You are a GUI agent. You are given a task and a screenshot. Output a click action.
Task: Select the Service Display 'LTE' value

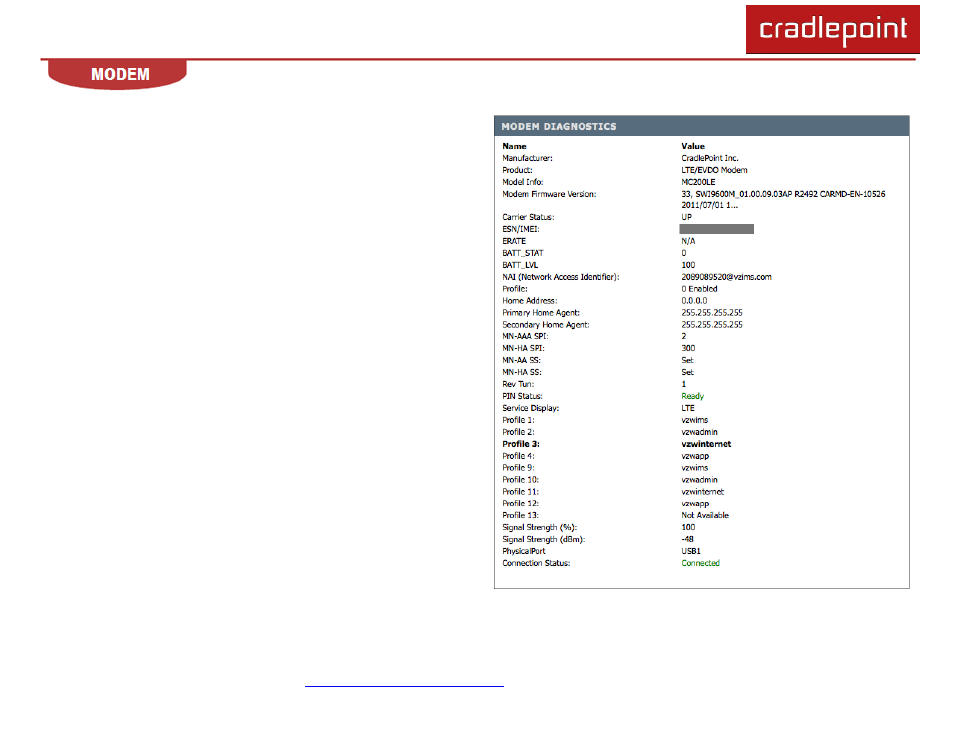(688, 408)
